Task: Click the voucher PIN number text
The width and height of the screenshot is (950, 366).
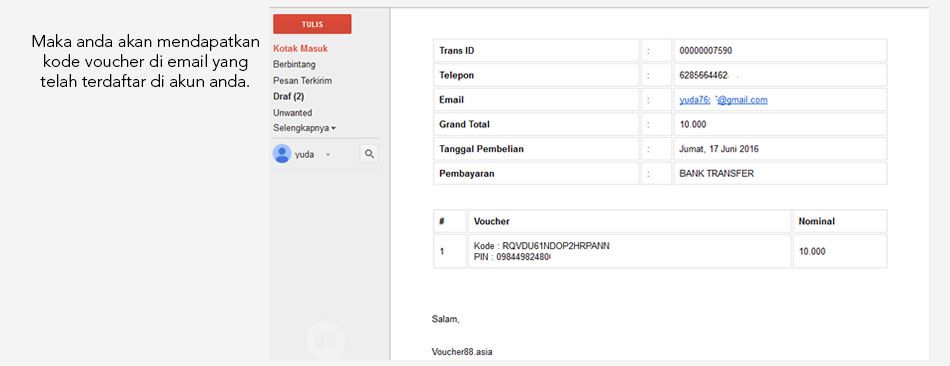Action: [511, 256]
